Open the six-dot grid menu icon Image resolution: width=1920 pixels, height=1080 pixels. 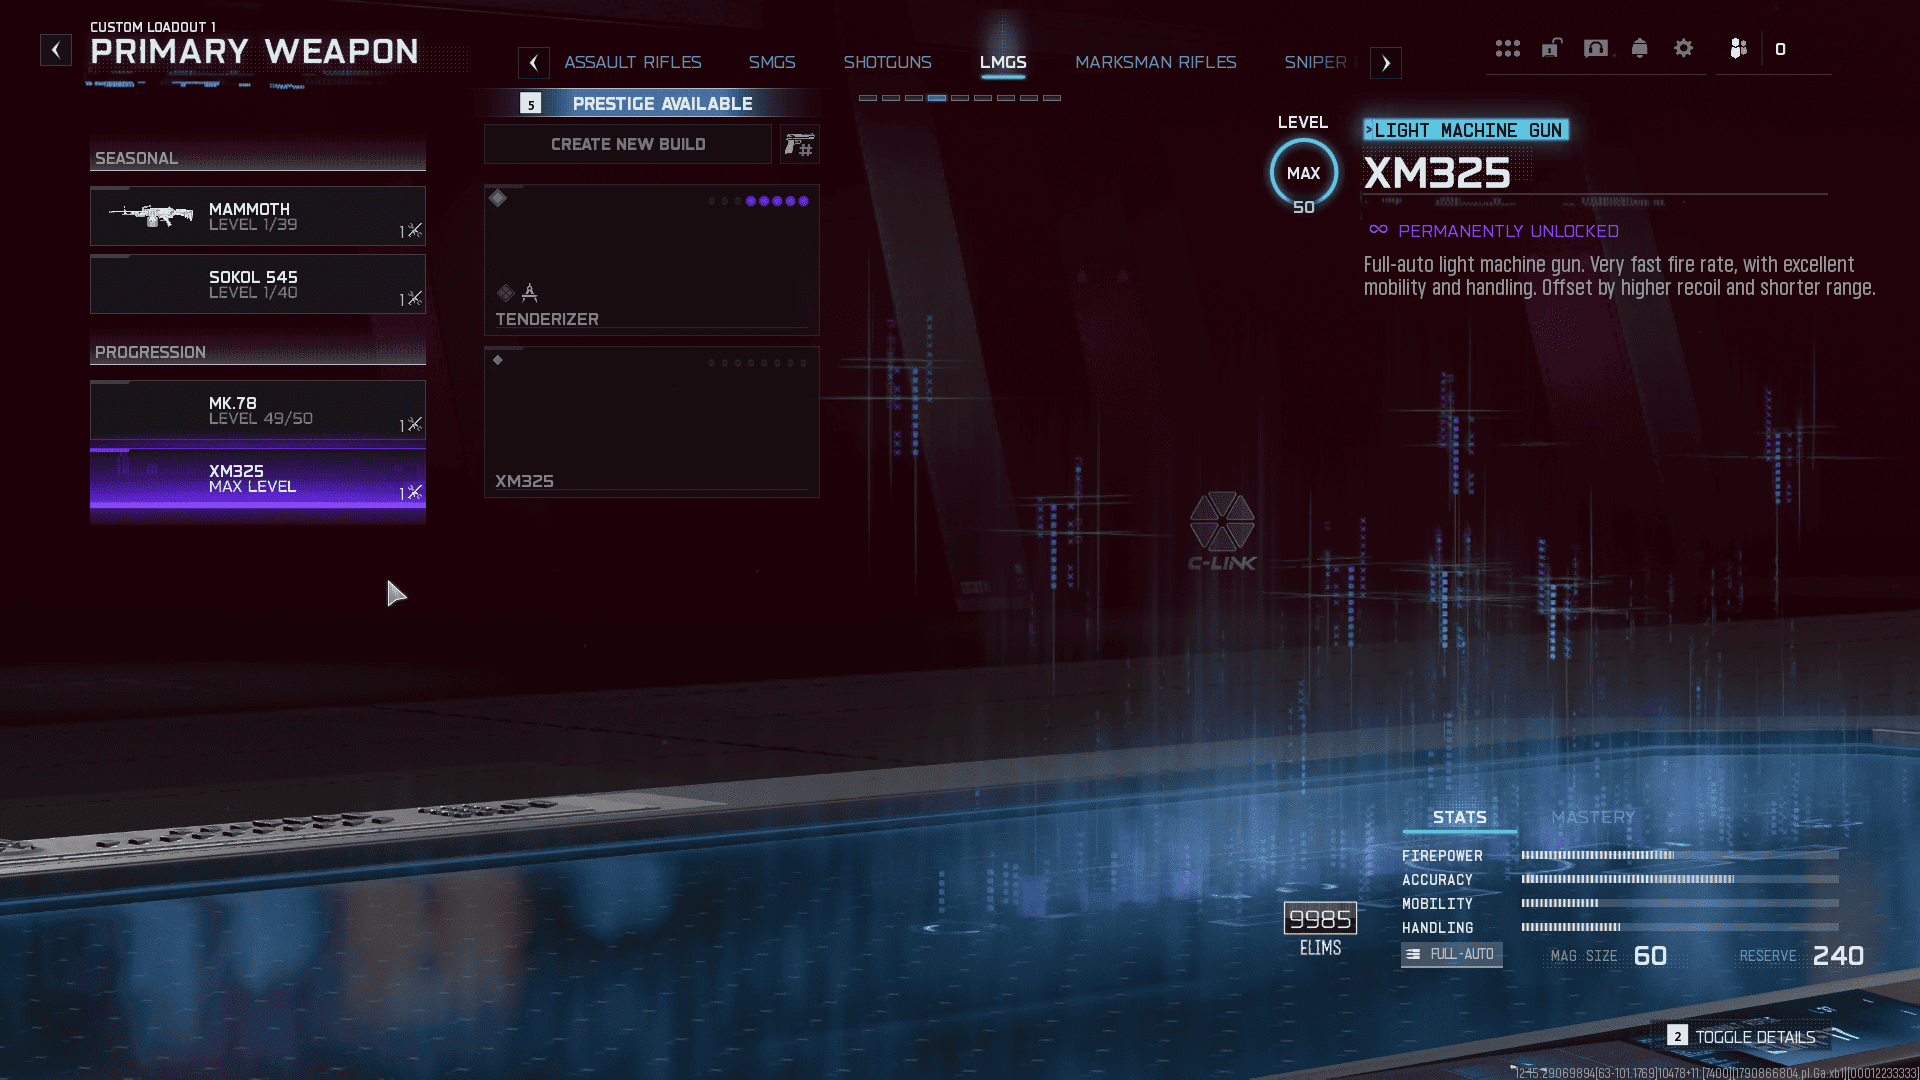tap(1507, 48)
